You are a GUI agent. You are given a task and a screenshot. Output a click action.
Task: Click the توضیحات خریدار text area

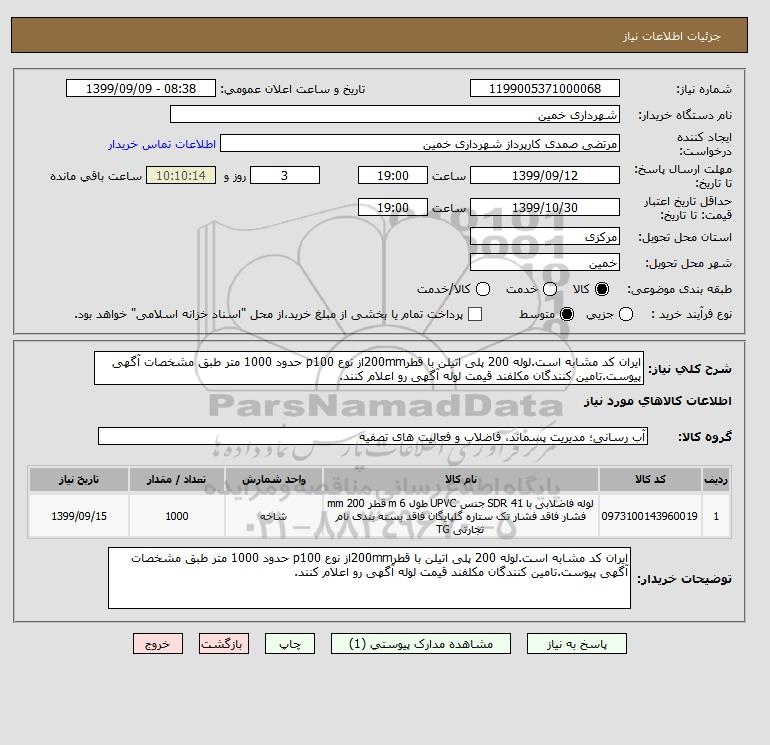[369, 578]
